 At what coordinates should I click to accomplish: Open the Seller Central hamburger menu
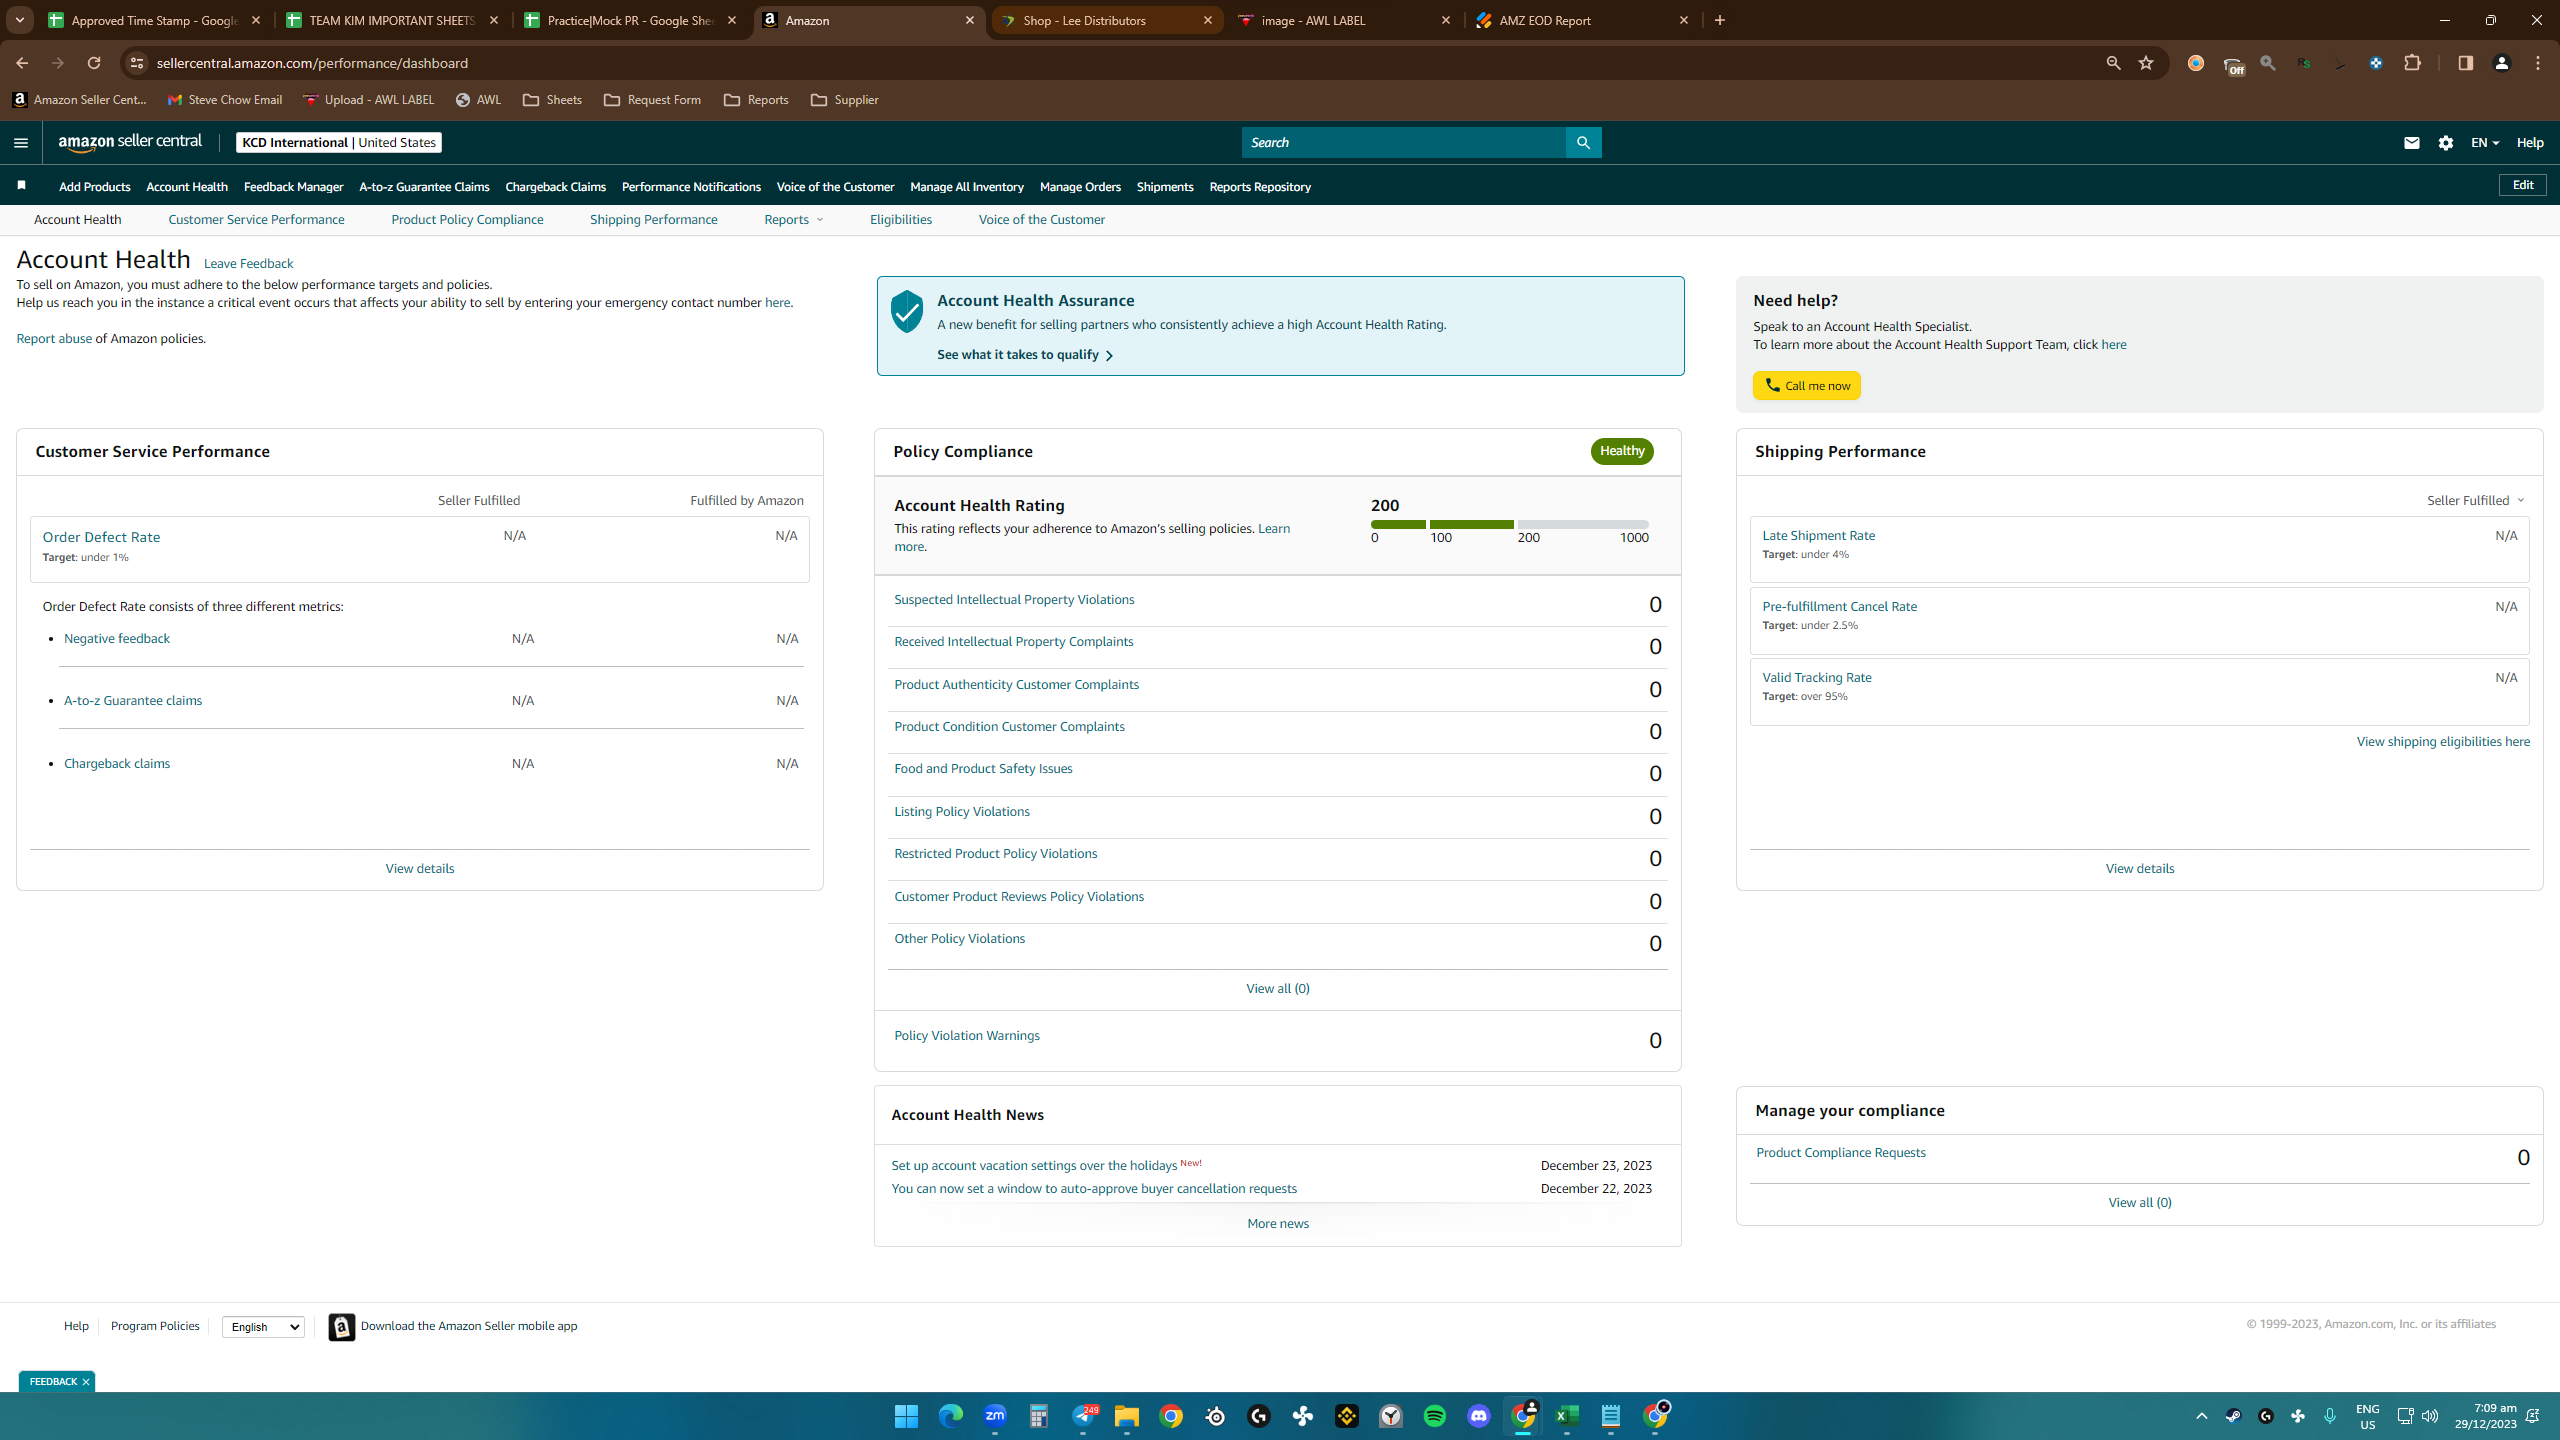click(21, 142)
